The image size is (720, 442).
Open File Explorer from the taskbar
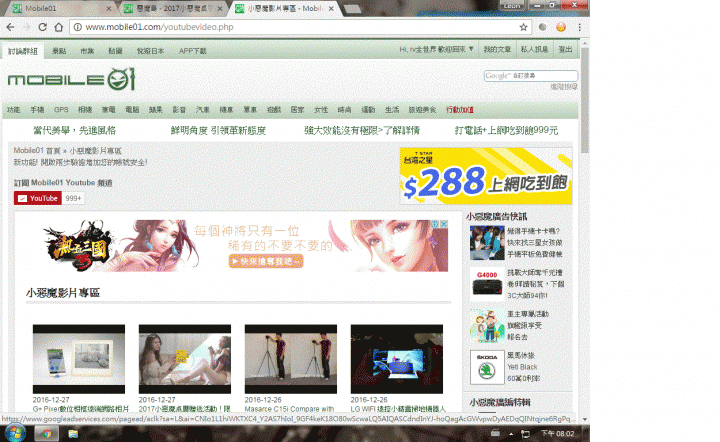coord(73,433)
